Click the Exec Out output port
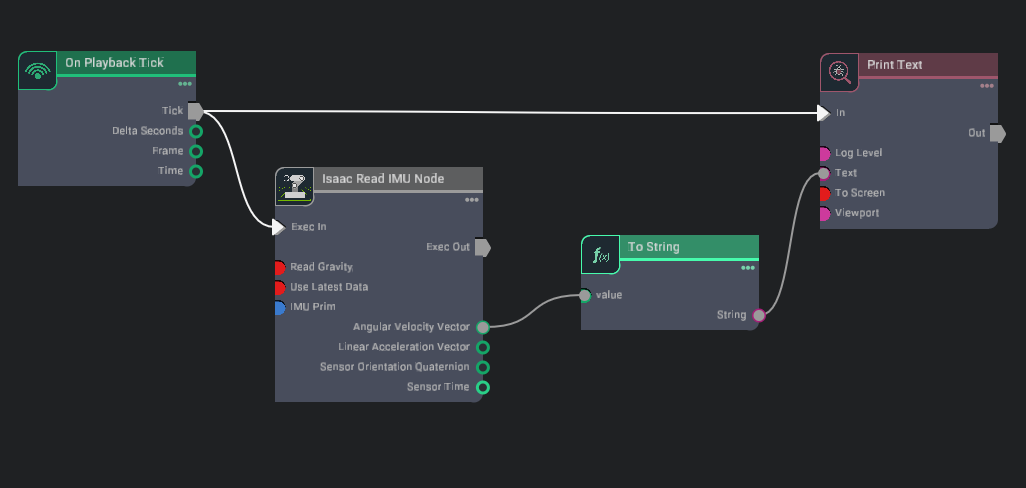 482,247
